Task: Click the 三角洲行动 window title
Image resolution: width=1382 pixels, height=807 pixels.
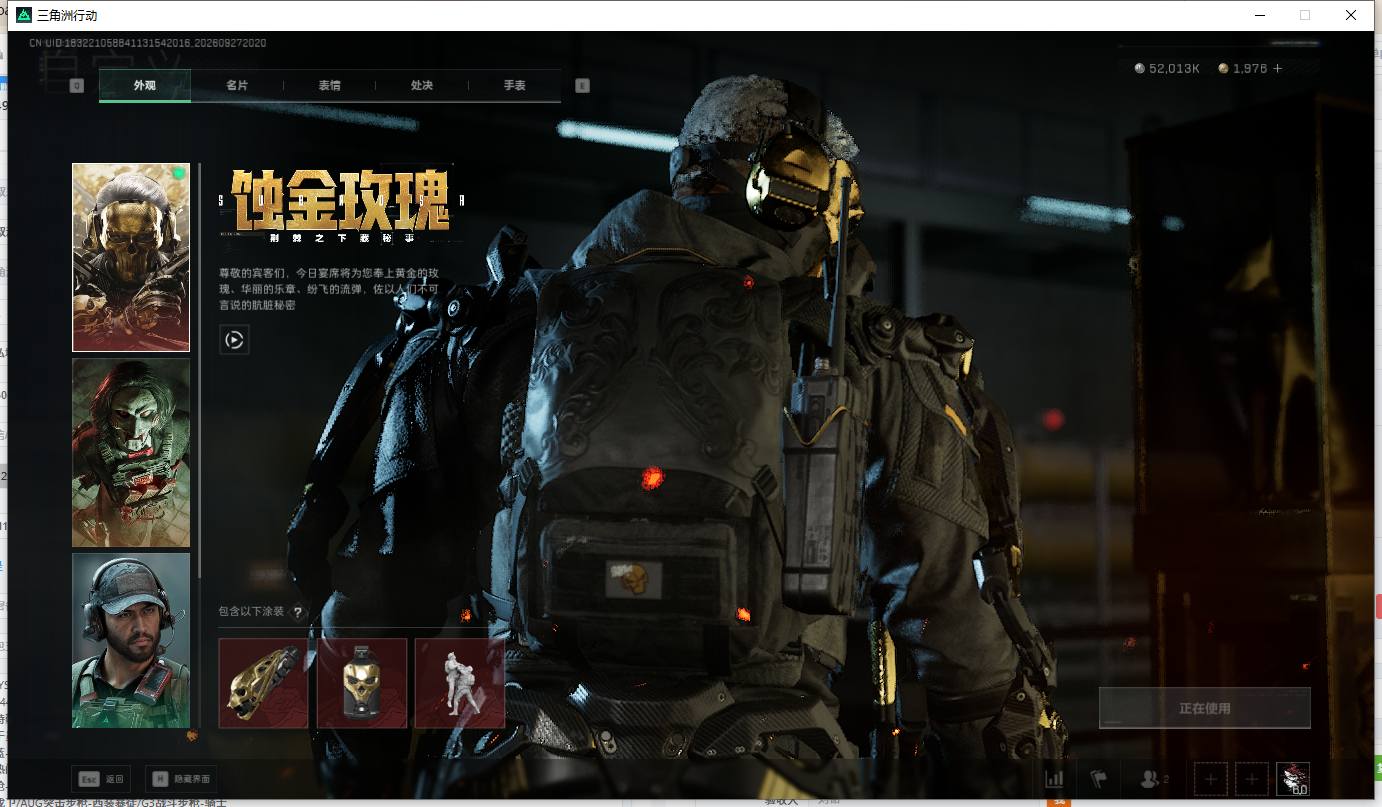Action: pyautogui.click(x=67, y=15)
